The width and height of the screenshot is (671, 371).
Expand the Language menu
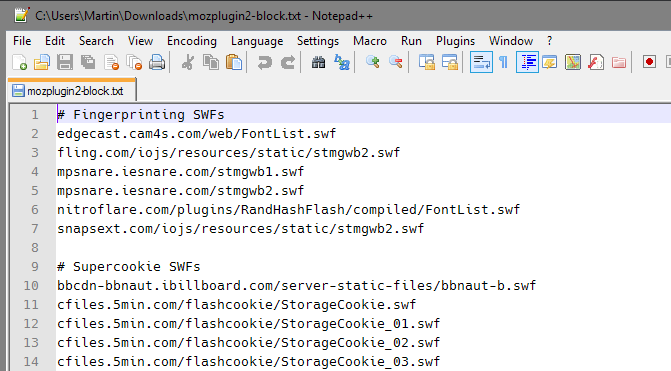(x=257, y=41)
